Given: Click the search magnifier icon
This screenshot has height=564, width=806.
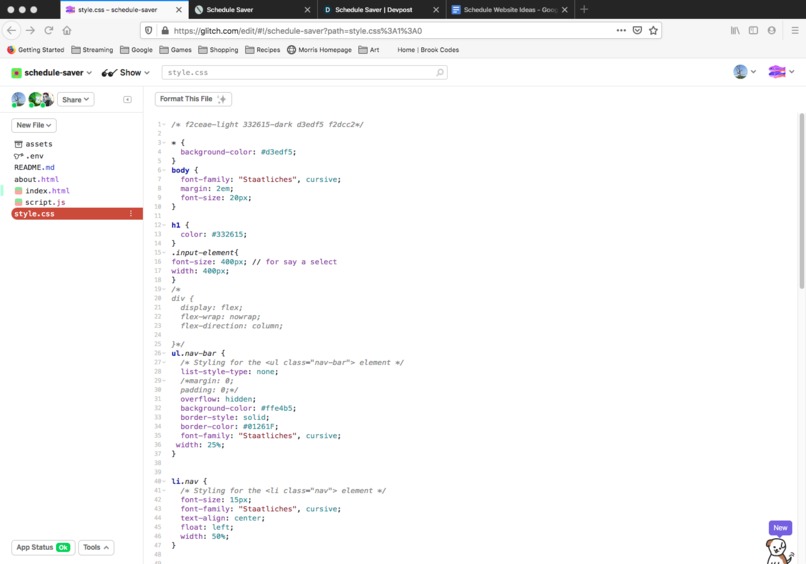Looking at the screenshot, I should point(439,72).
